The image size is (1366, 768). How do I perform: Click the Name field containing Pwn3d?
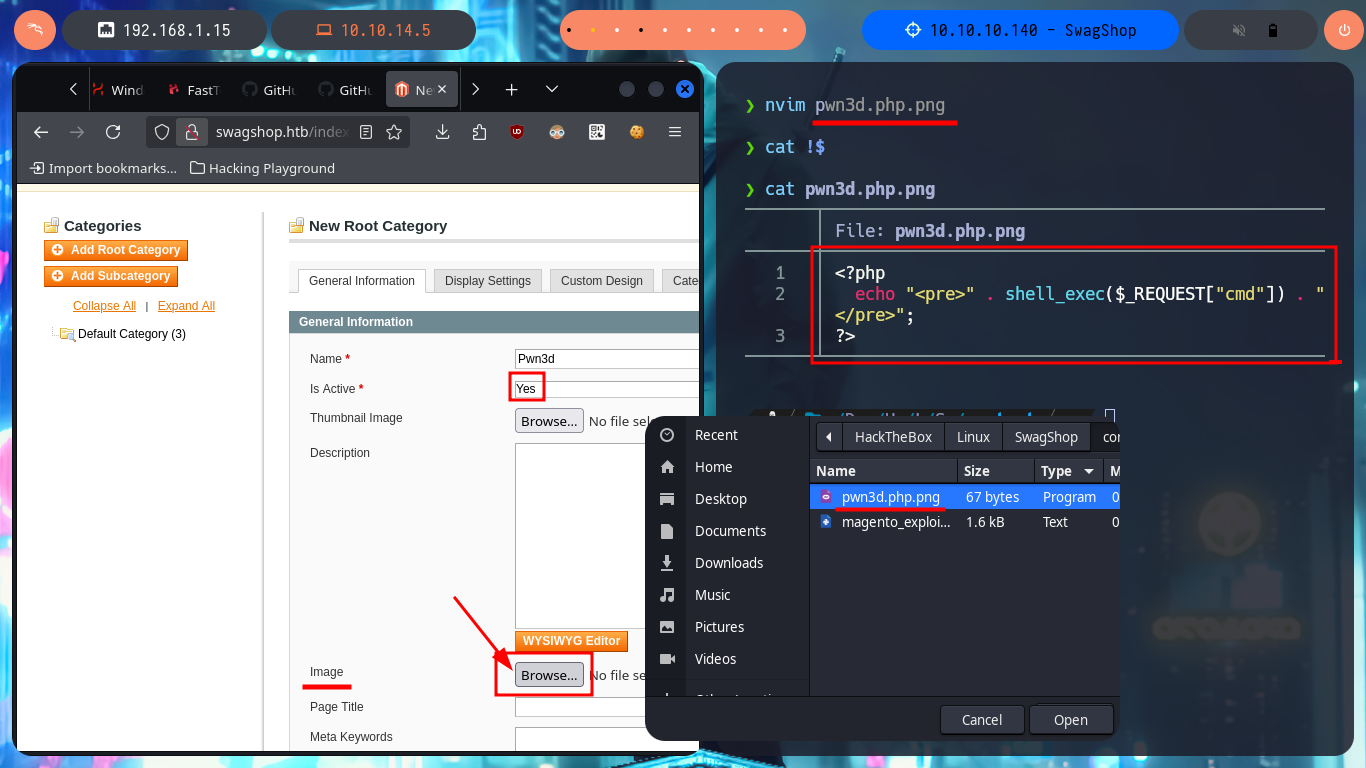click(606, 358)
